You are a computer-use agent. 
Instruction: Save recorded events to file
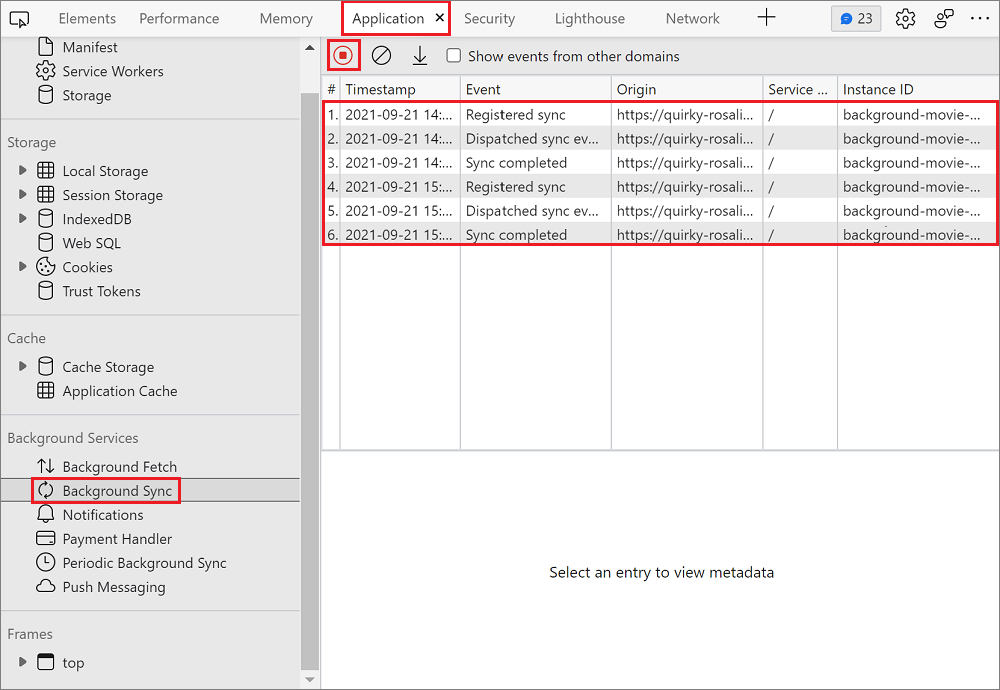[x=419, y=55]
